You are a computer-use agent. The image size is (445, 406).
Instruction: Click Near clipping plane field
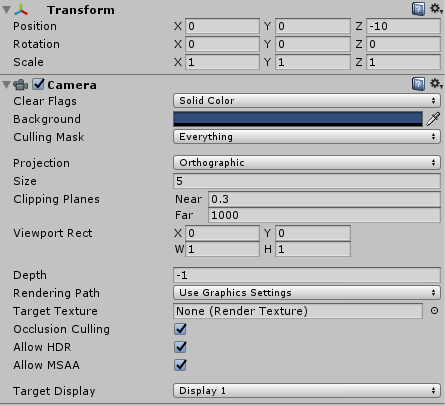coord(324,199)
